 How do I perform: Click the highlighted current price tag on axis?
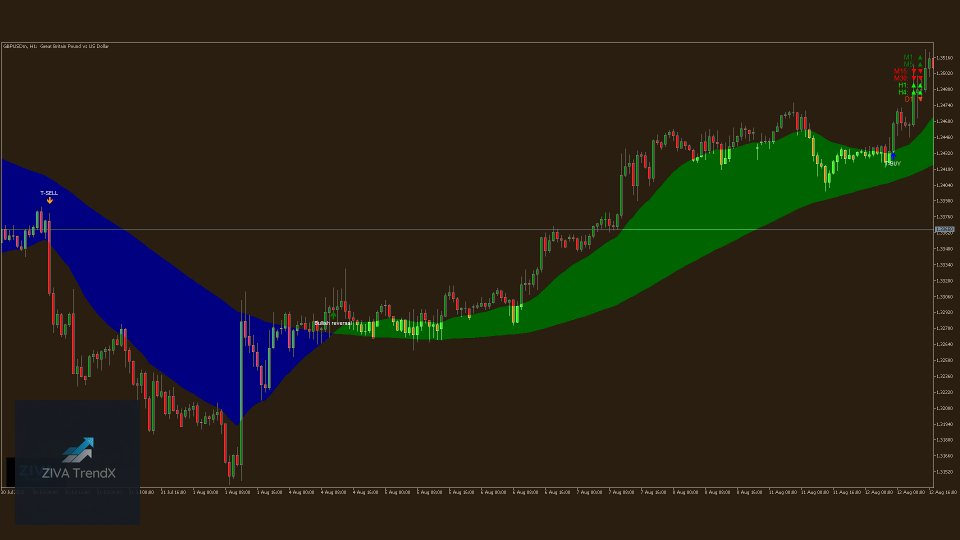tap(945, 230)
